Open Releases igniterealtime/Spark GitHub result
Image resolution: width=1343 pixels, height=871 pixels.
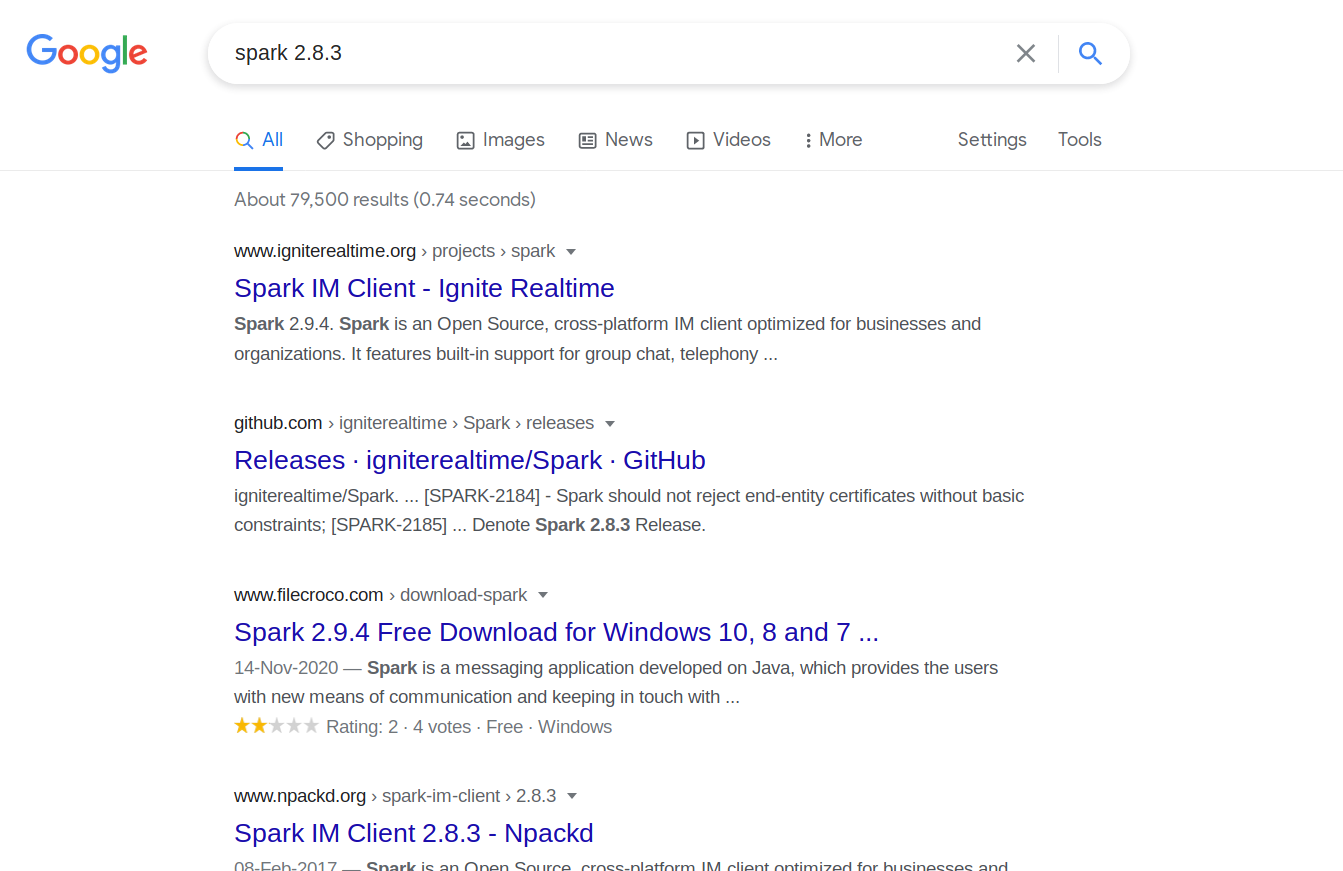pyautogui.click(x=470, y=460)
